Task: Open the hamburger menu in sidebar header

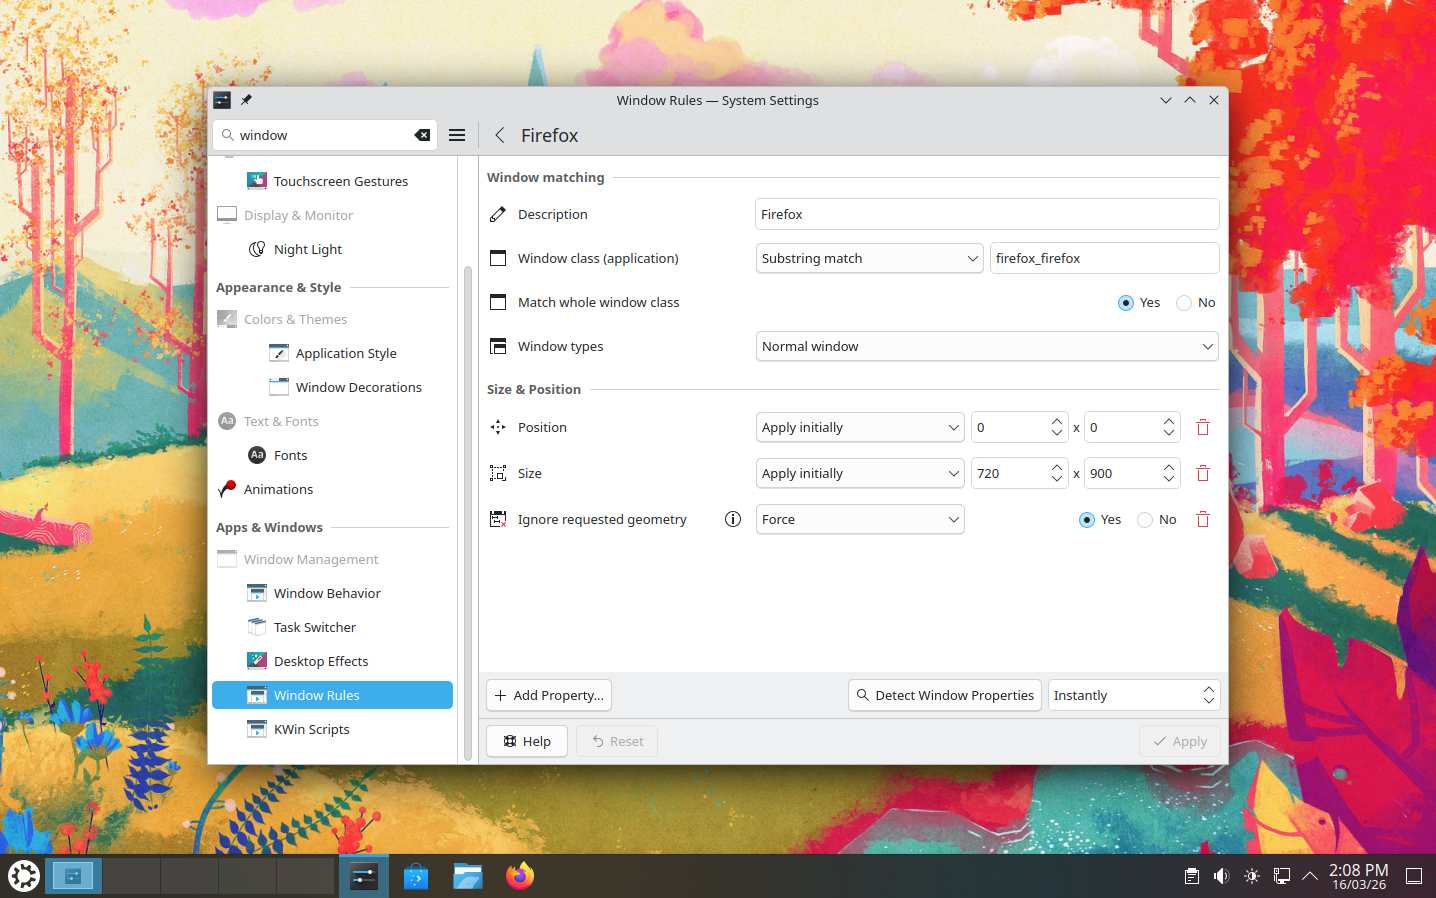Action: click(x=457, y=135)
